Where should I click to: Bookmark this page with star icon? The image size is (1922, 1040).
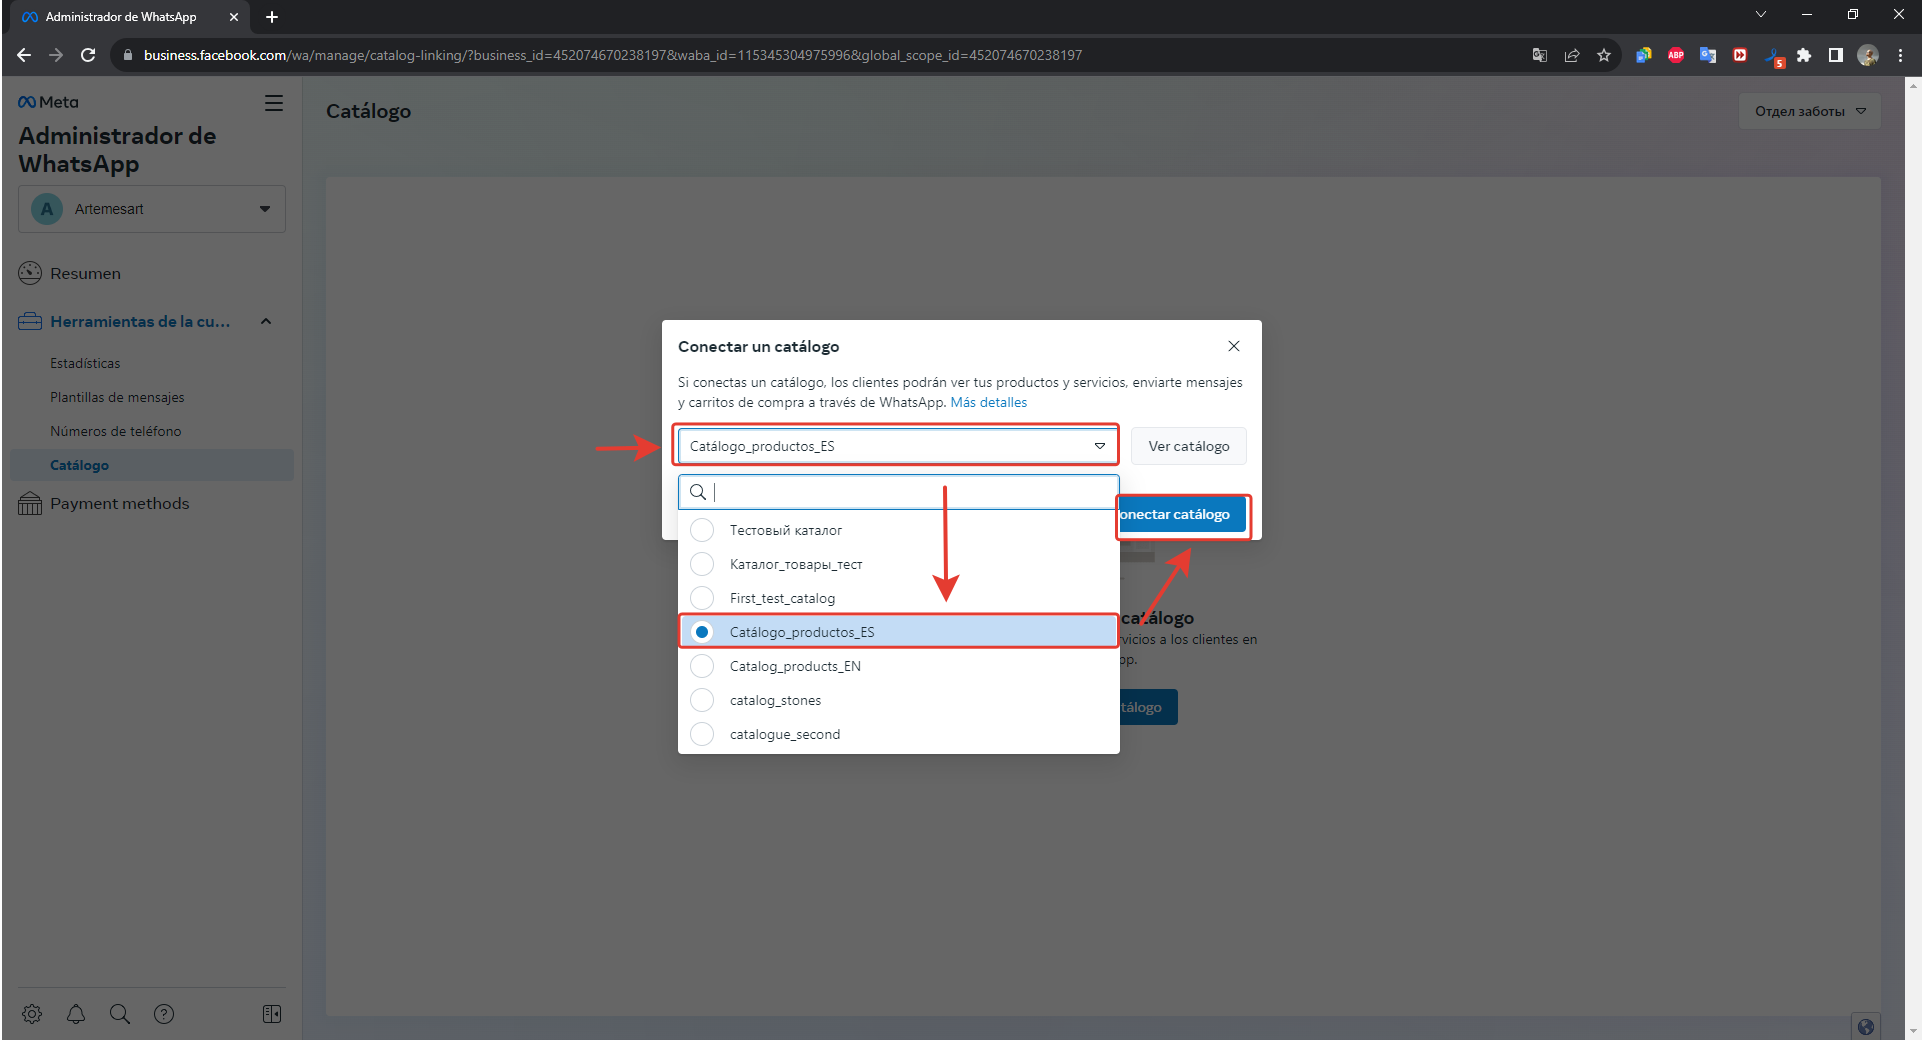(1604, 55)
